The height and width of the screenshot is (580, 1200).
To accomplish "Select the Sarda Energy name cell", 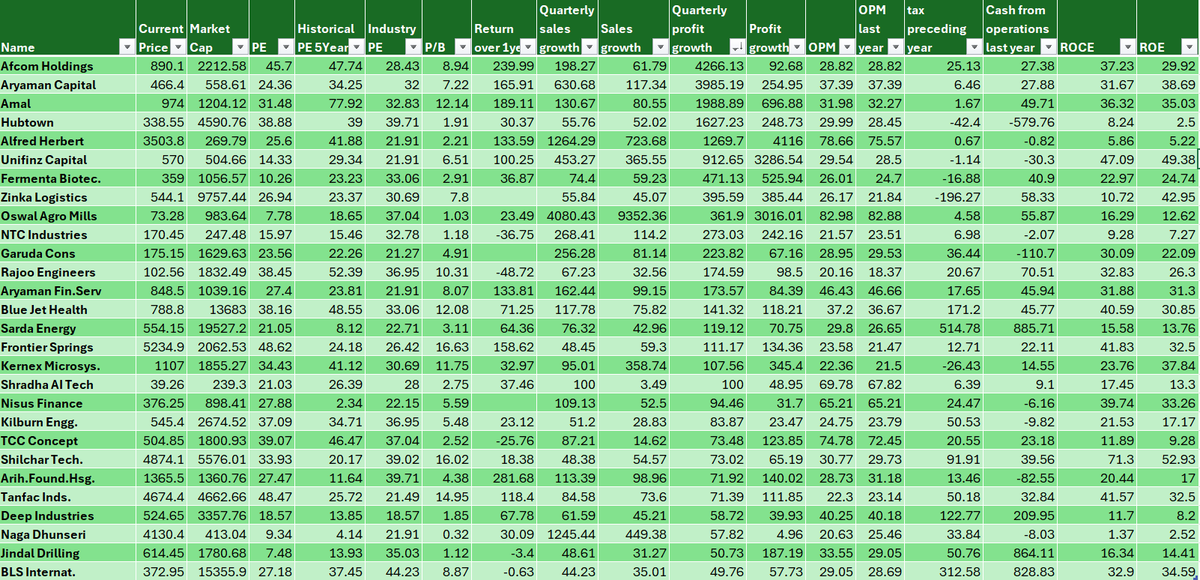I will coord(68,328).
